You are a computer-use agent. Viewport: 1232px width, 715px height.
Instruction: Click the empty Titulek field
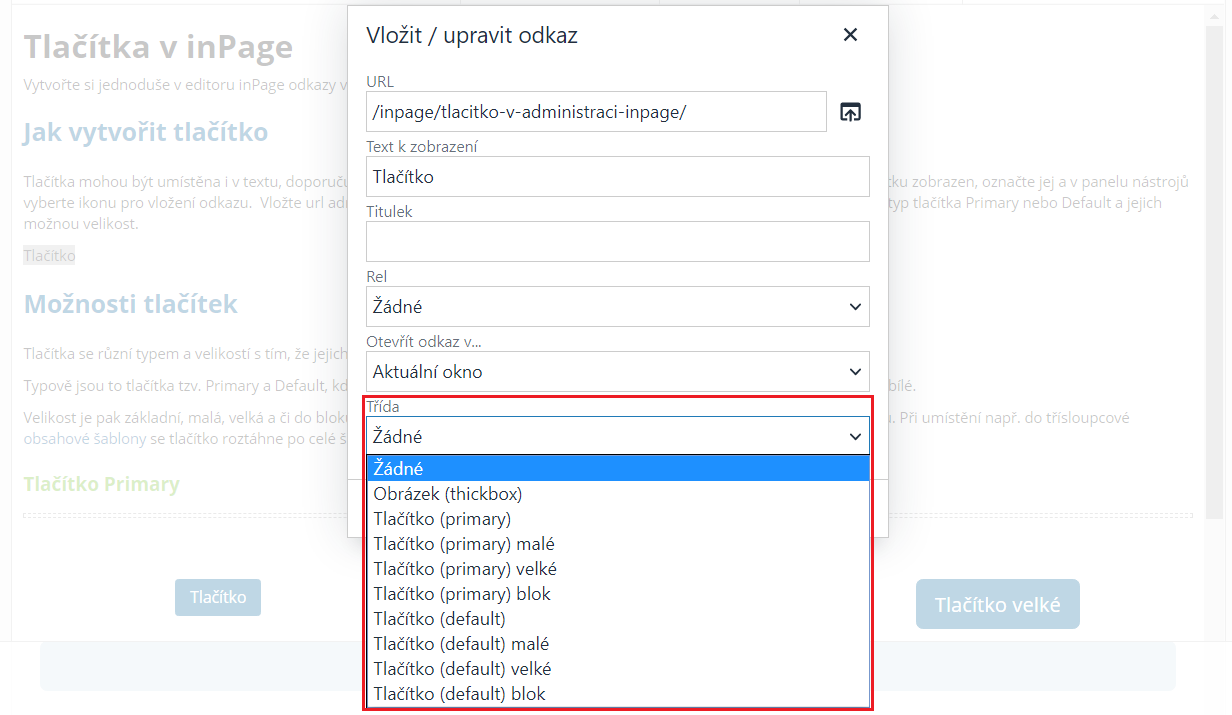tap(617, 242)
